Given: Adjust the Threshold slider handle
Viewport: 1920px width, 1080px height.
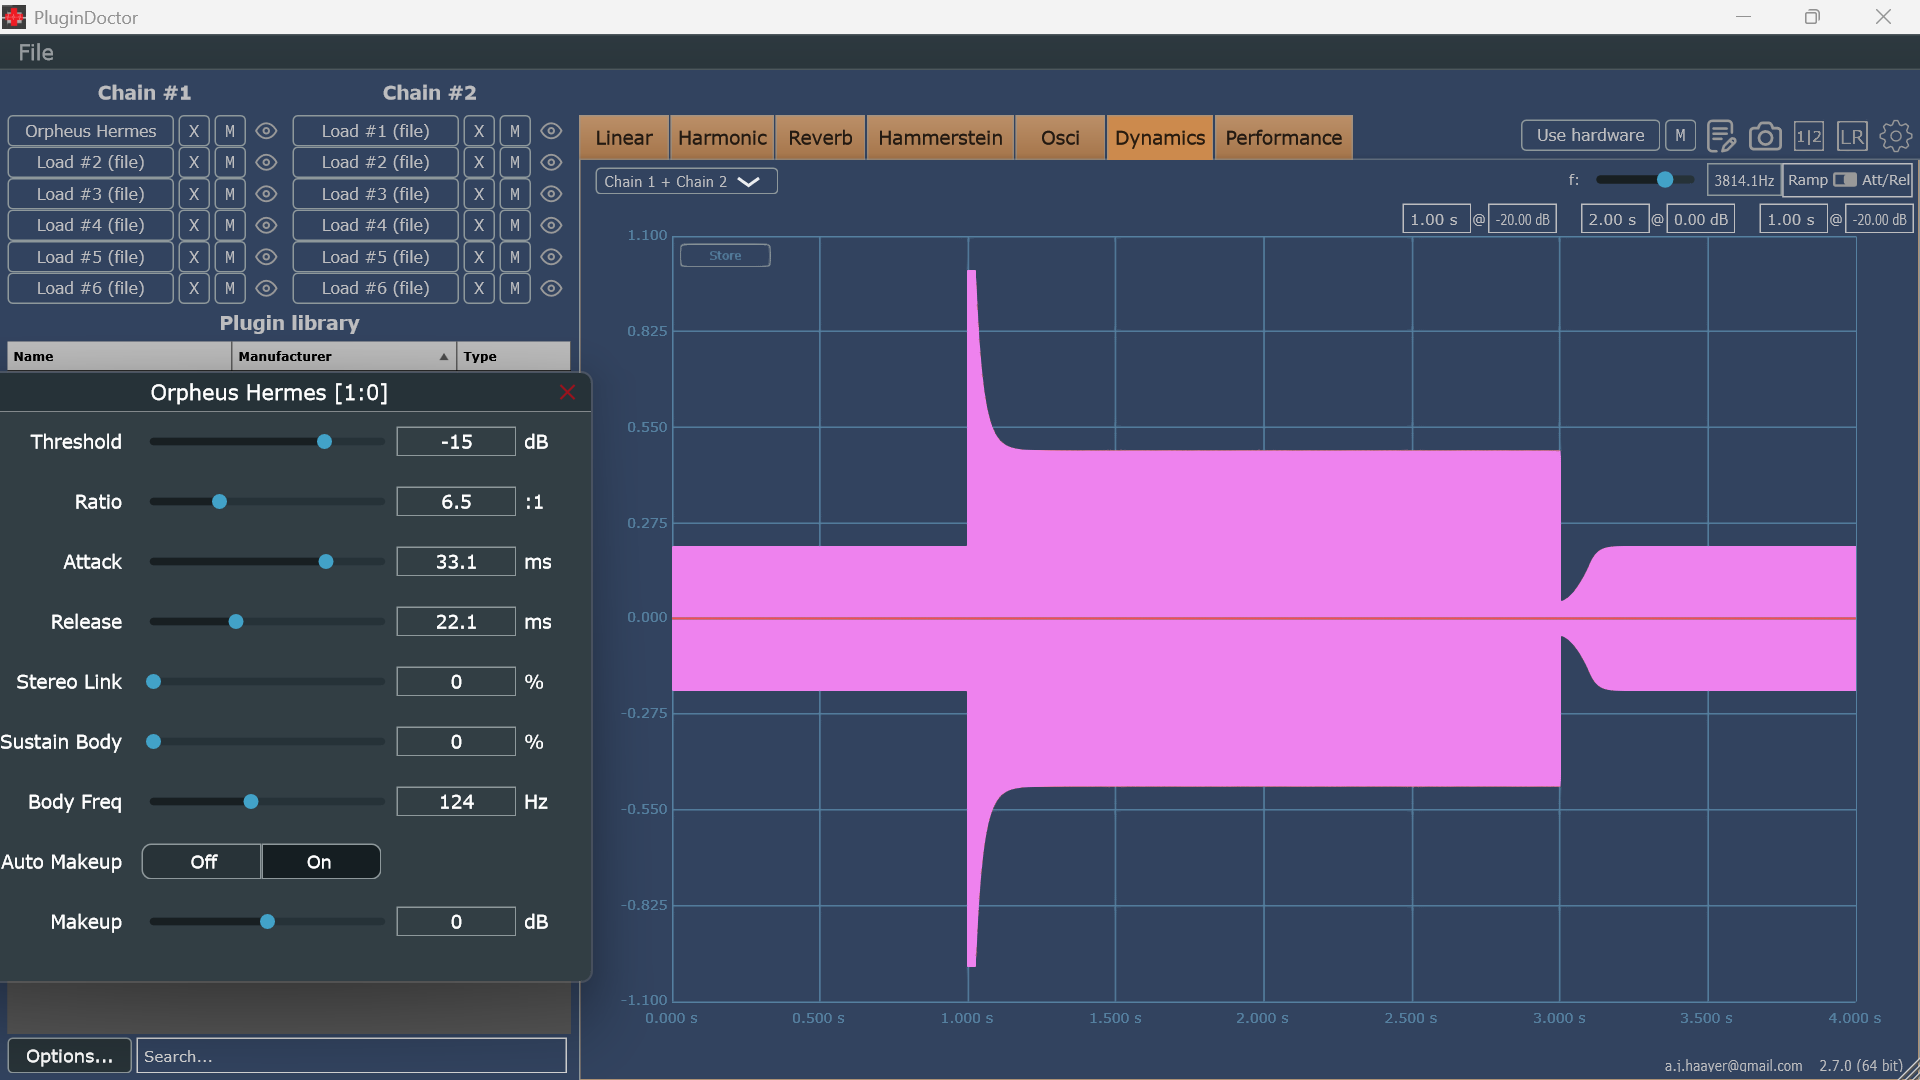Looking at the screenshot, I should tap(324, 442).
